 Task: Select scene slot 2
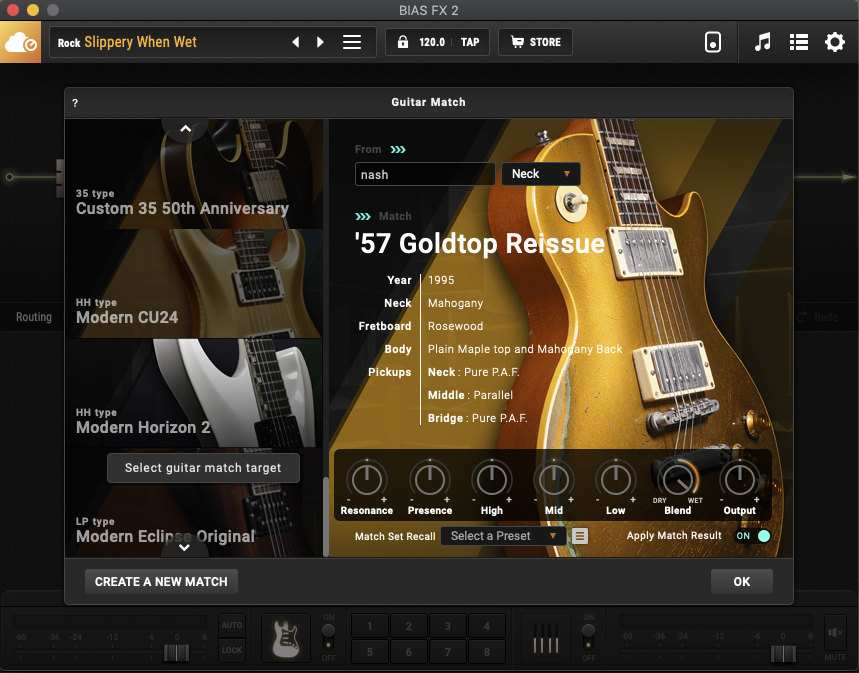(409, 626)
